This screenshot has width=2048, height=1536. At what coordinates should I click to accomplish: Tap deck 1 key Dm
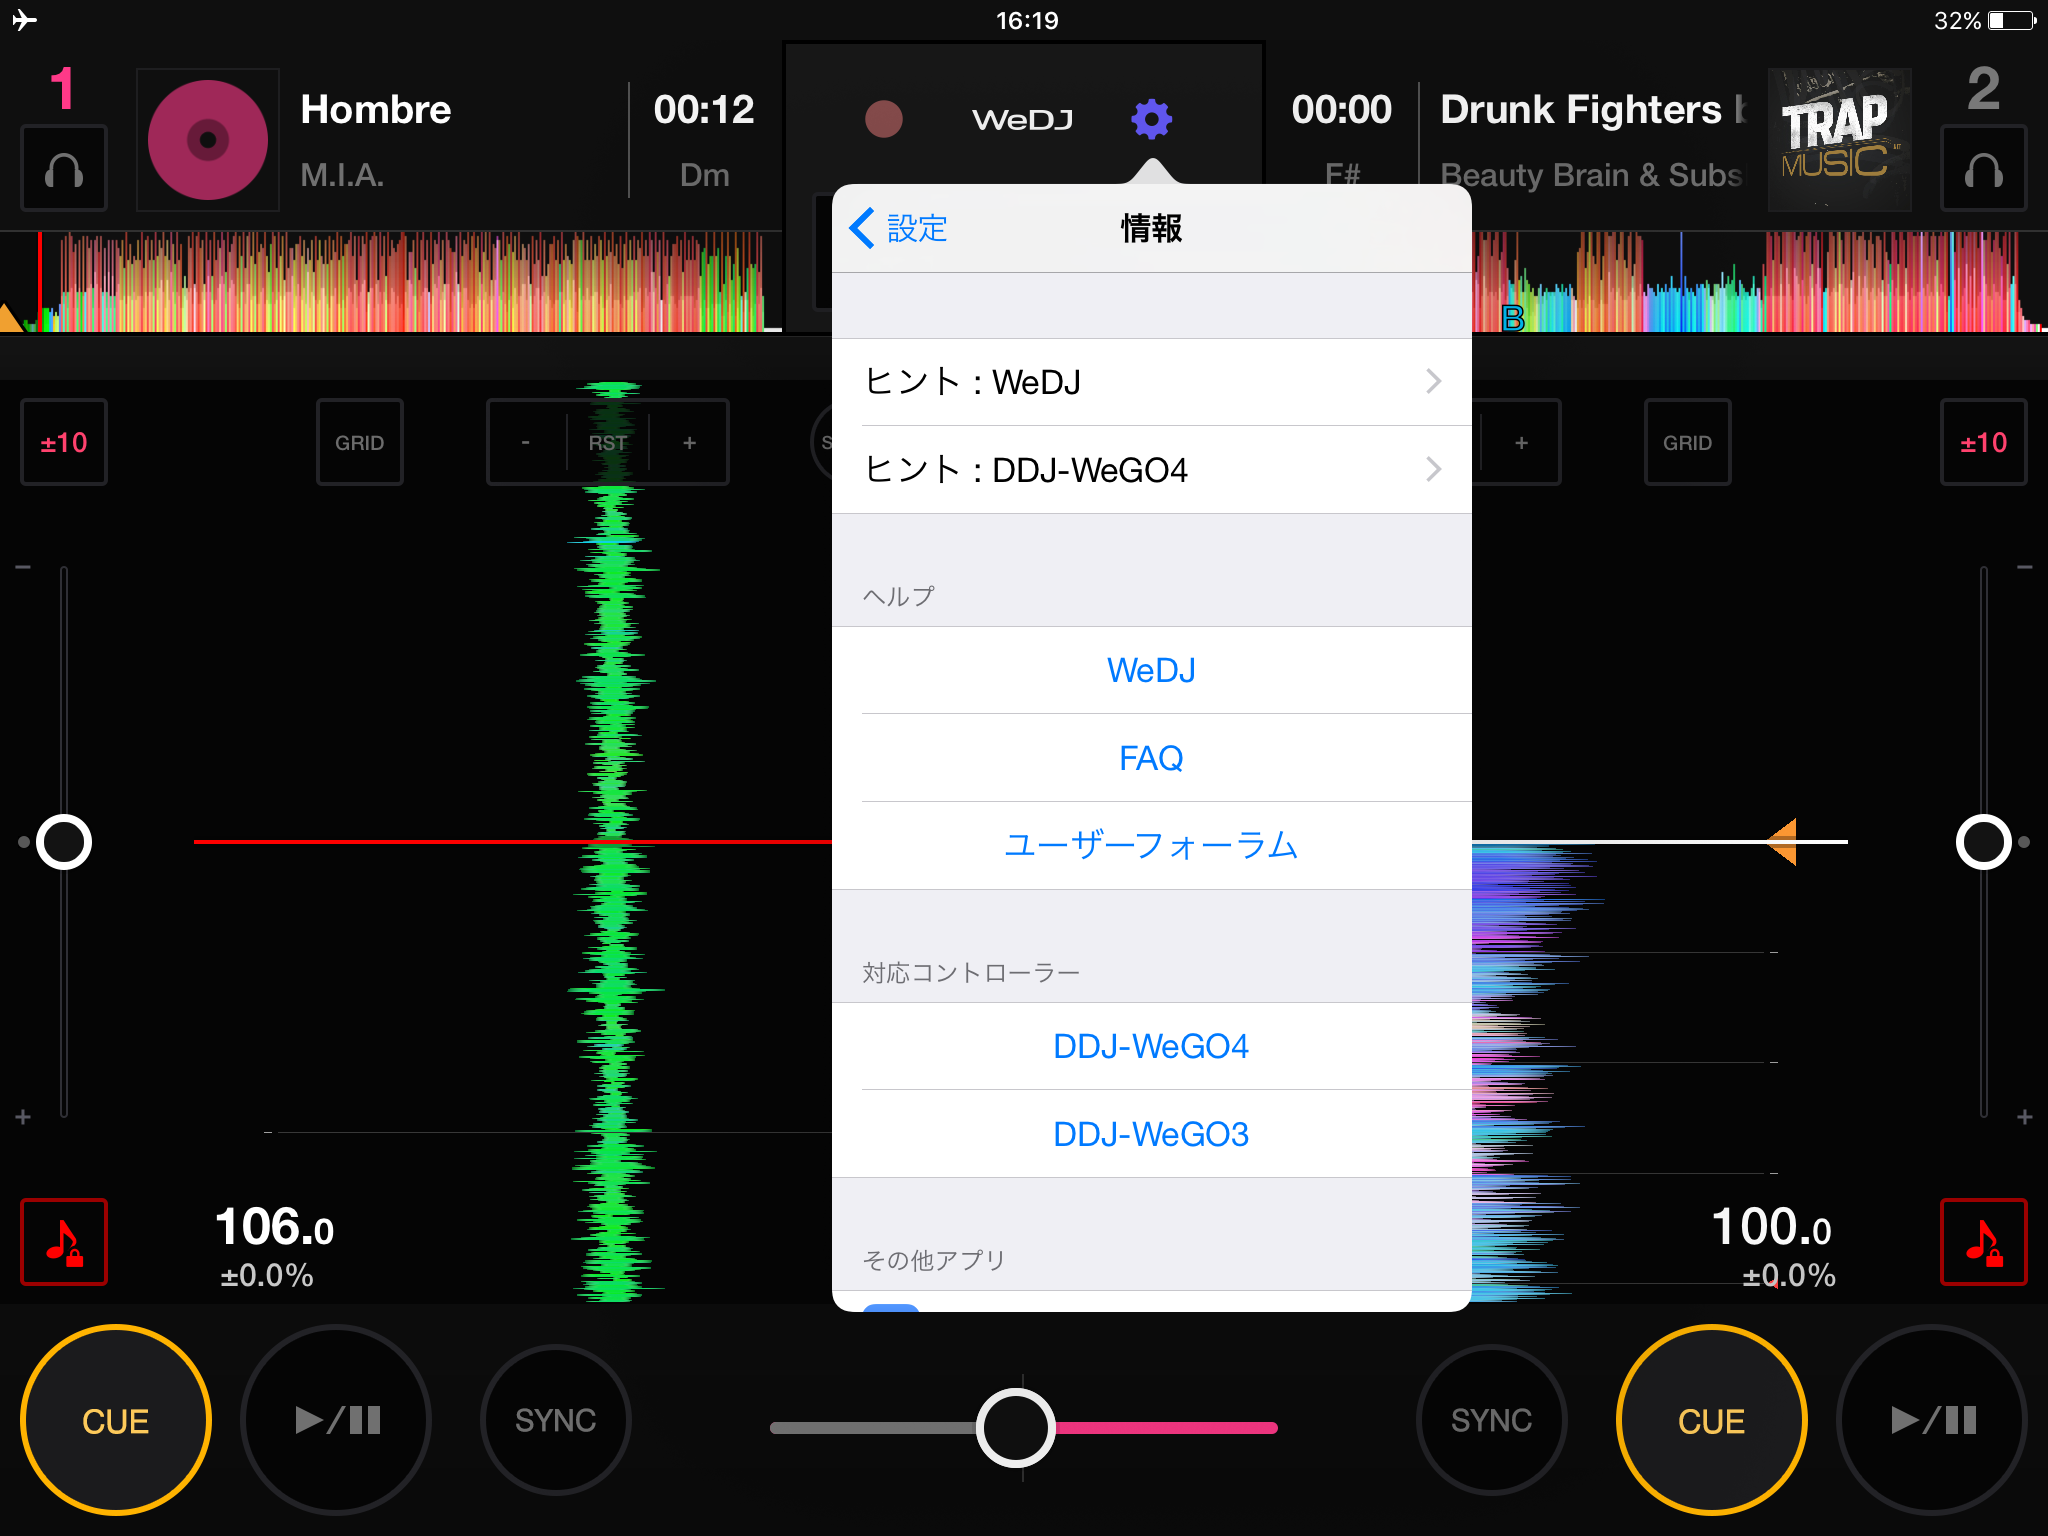coord(704,175)
